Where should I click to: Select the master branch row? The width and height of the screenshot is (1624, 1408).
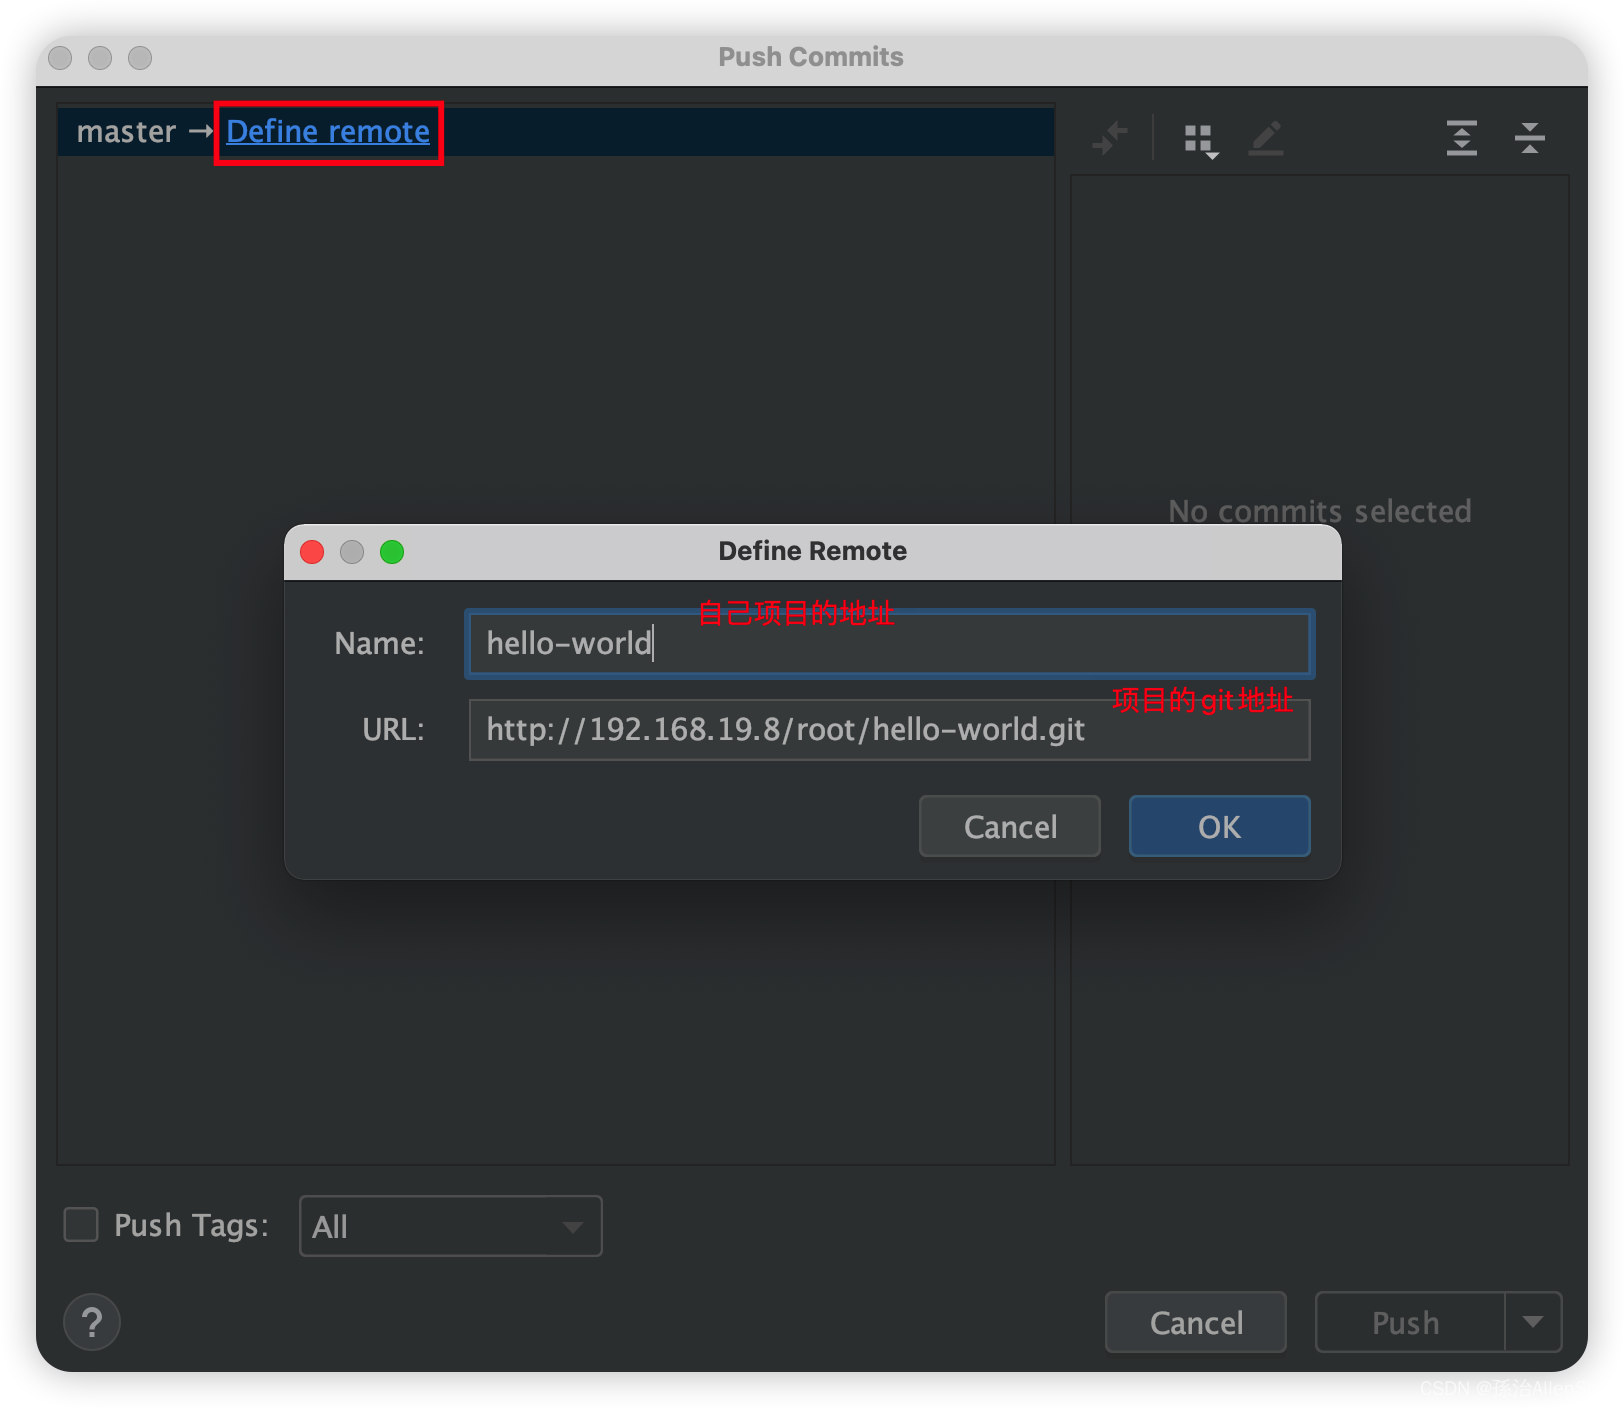click(556, 132)
